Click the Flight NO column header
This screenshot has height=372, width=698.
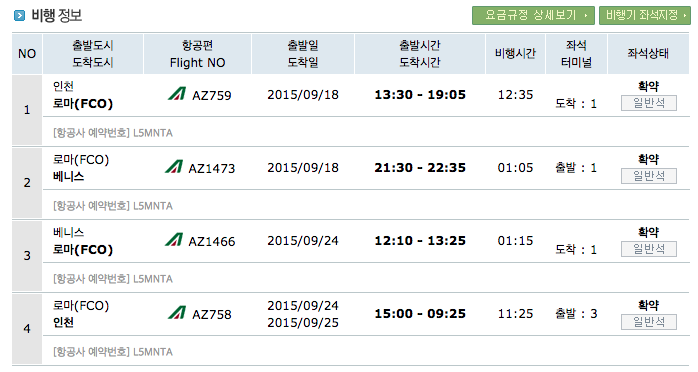click(x=198, y=54)
